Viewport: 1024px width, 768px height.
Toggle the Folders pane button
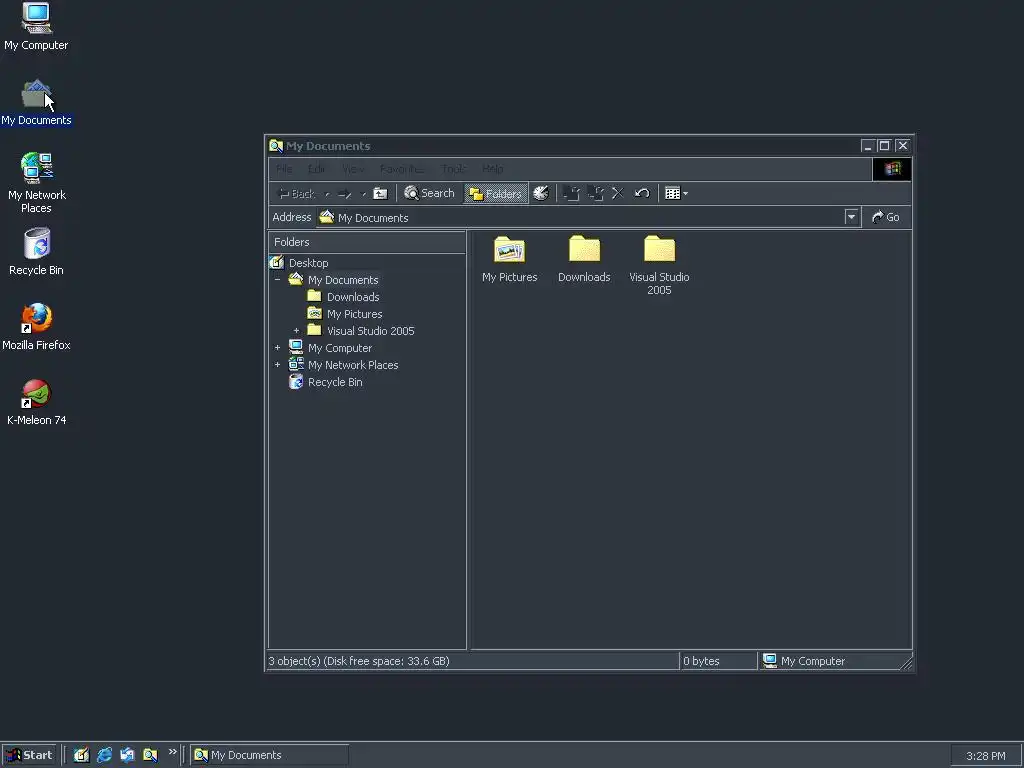[x=496, y=193]
